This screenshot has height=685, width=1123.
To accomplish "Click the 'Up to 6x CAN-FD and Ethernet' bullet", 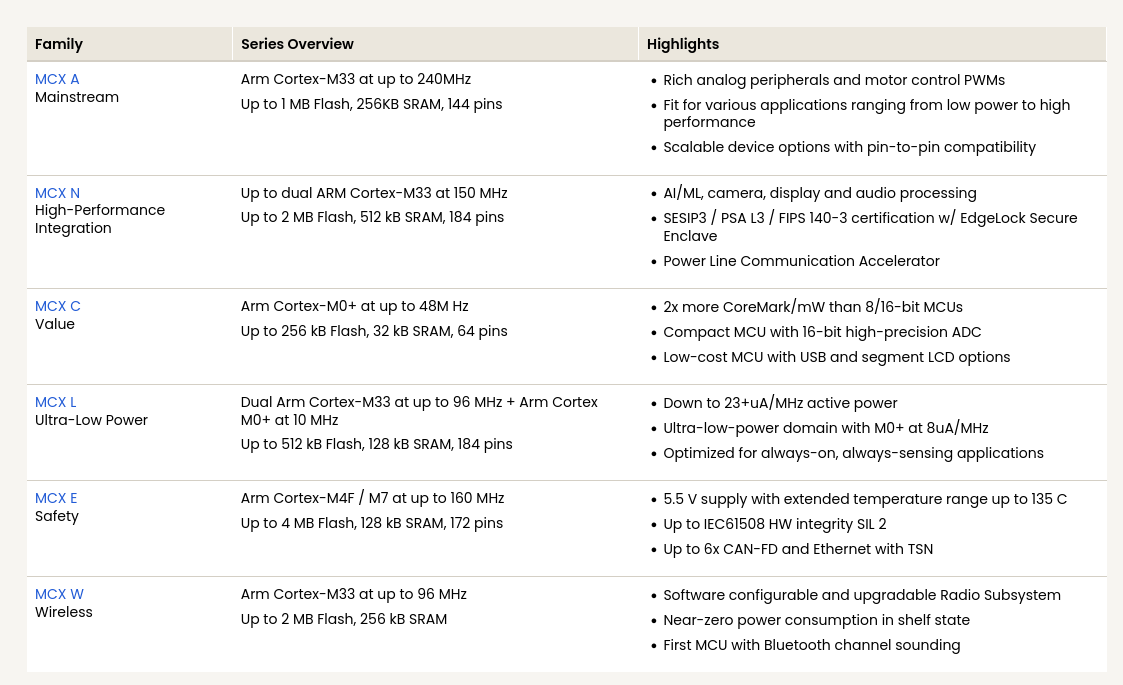I will 798,550.
